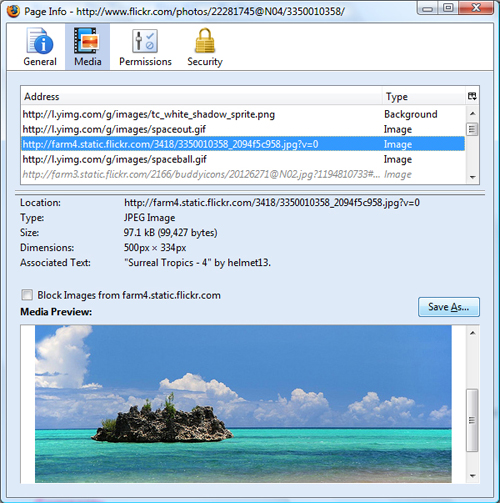Select the spaceball.gif row
Image resolution: width=500 pixels, height=503 pixels.
(243, 159)
